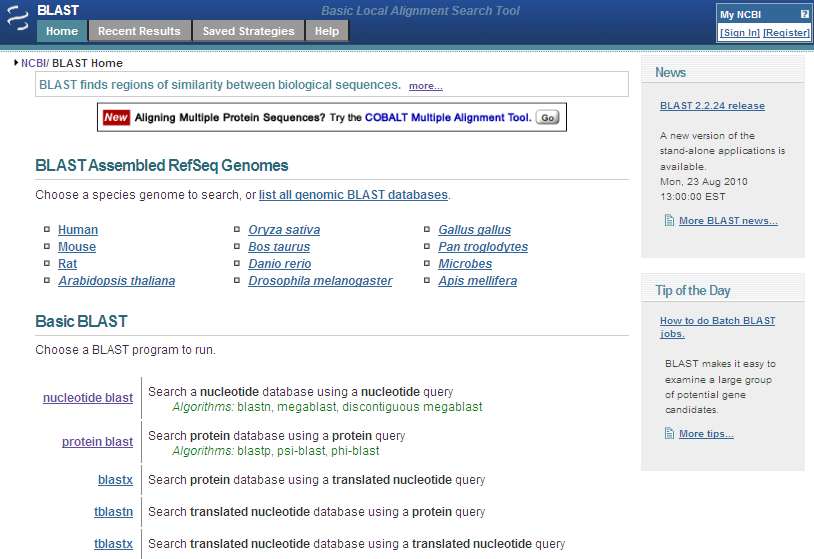The height and width of the screenshot is (559, 814).
Task: Click the NCBI helix logo icon
Action: (x=18, y=18)
